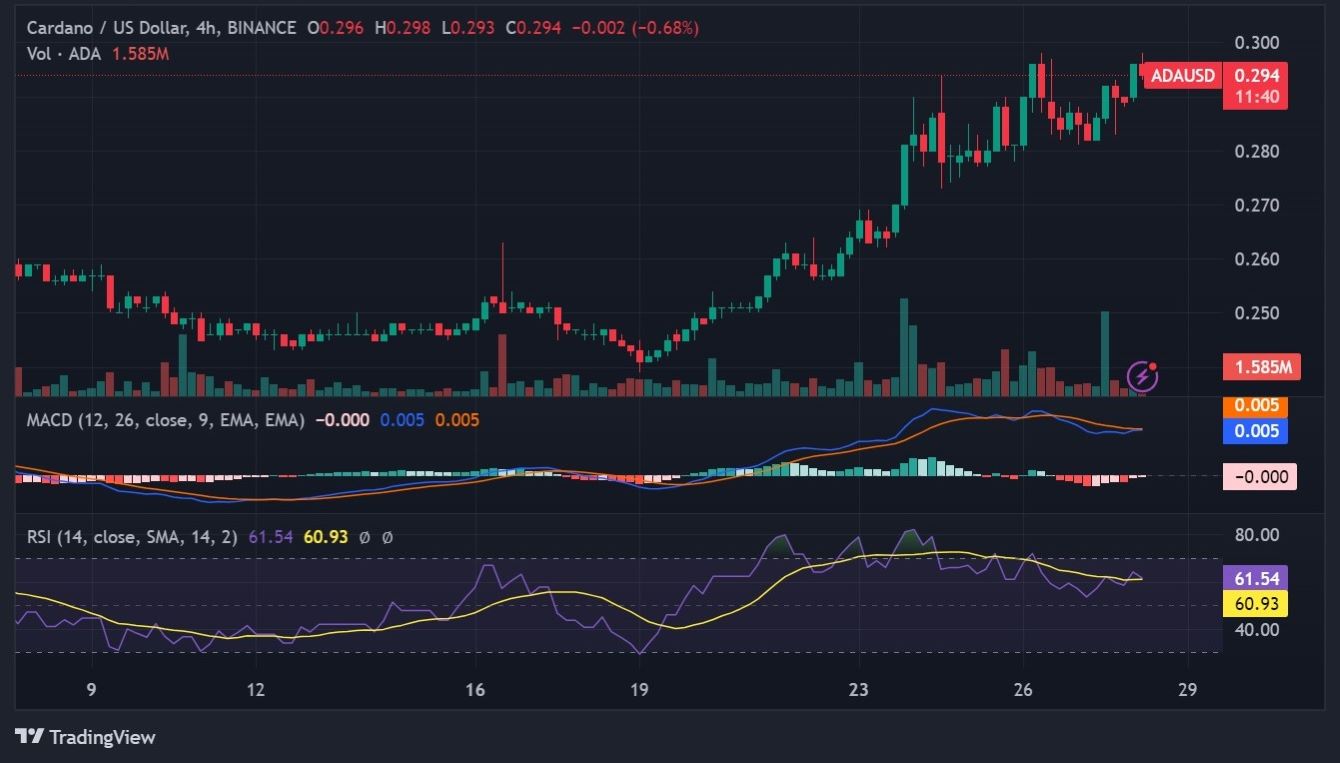Click the blue 0.005 MACD axis tag
Image resolution: width=1340 pixels, height=763 pixels.
[x=1256, y=431]
